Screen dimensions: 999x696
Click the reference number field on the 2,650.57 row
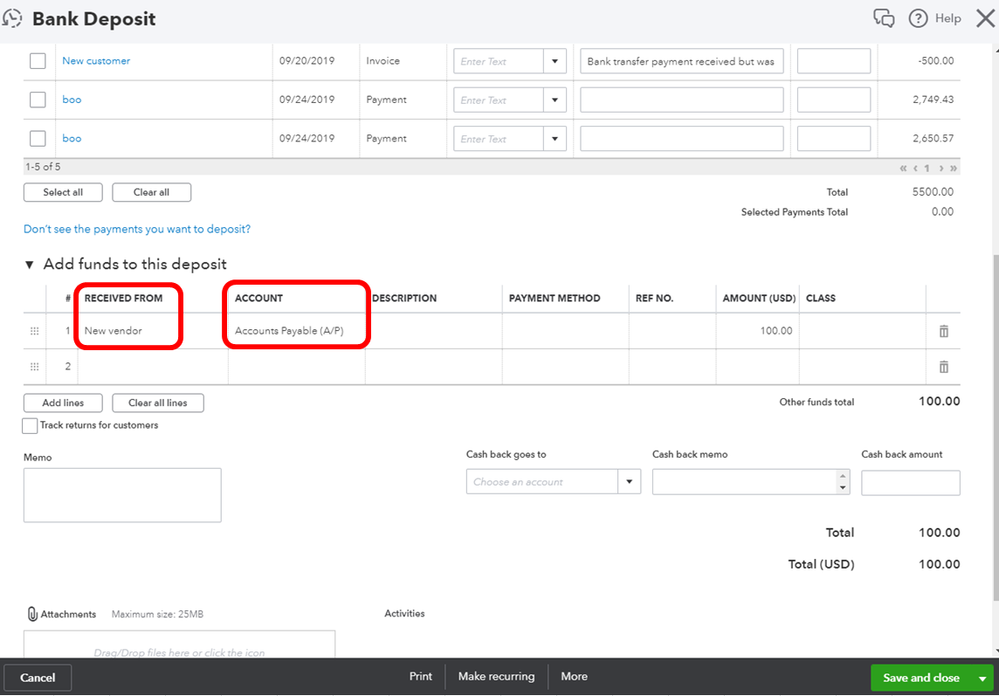click(834, 139)
